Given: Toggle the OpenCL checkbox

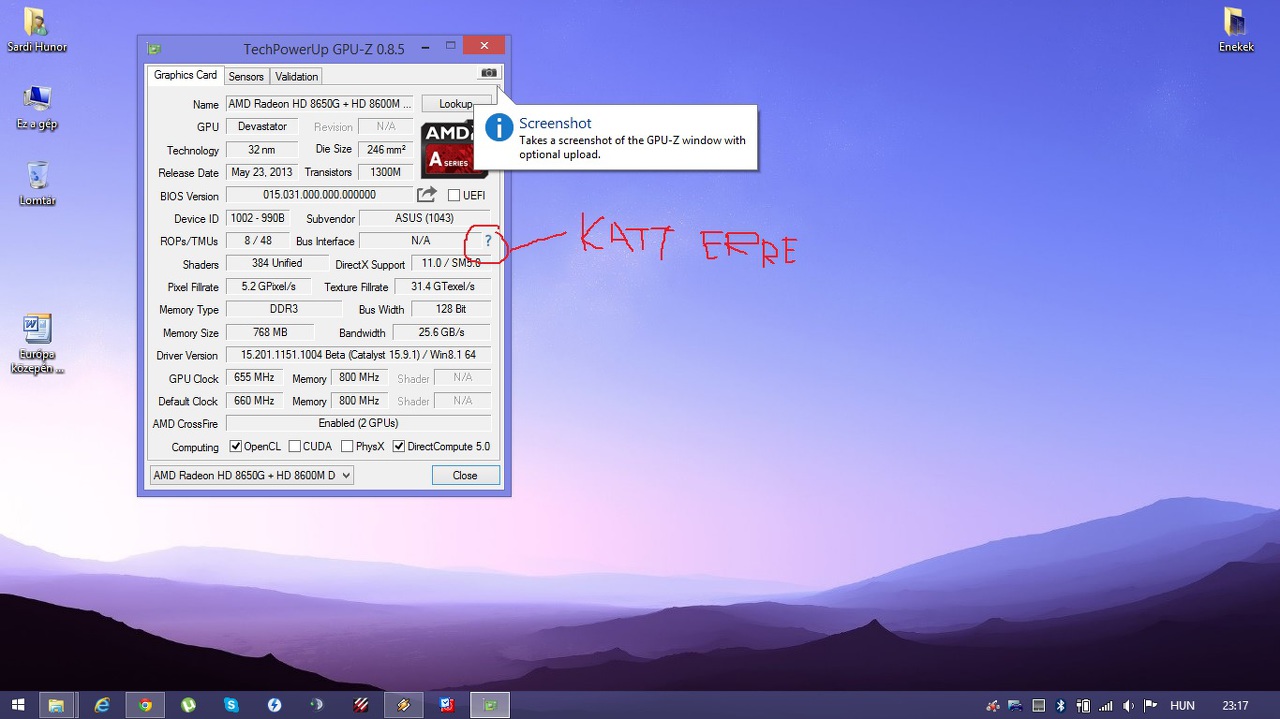Looking at the screenshot, I should point(236,446).
